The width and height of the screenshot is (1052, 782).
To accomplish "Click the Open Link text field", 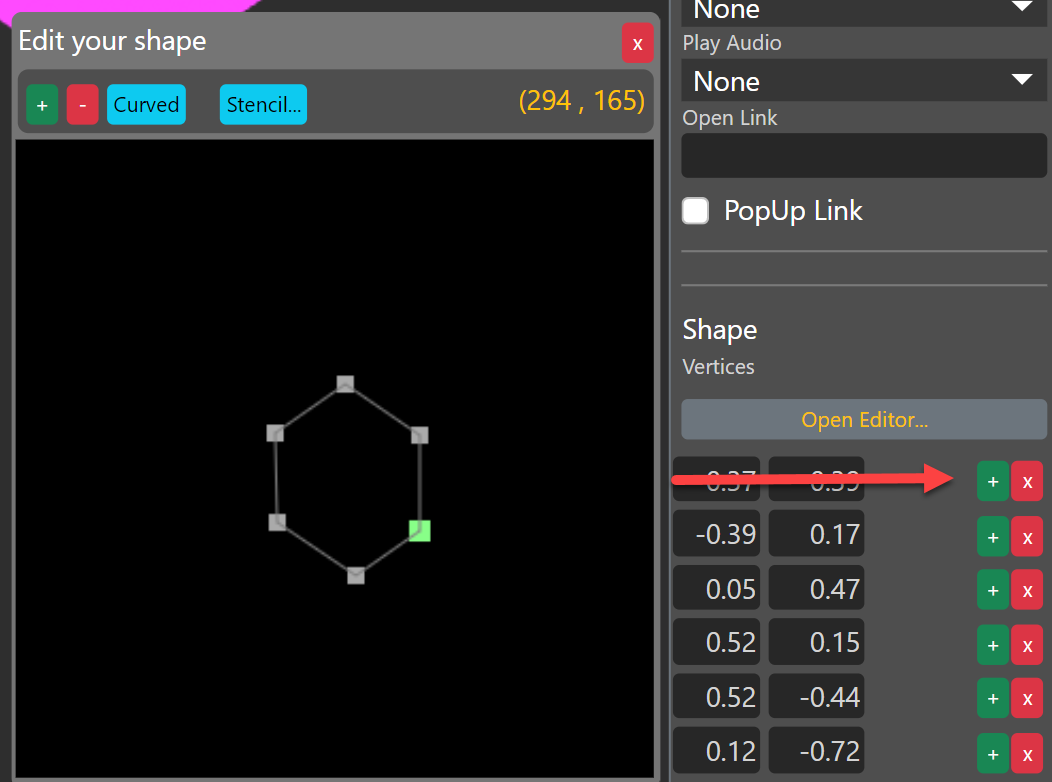I will click(864, 155).
